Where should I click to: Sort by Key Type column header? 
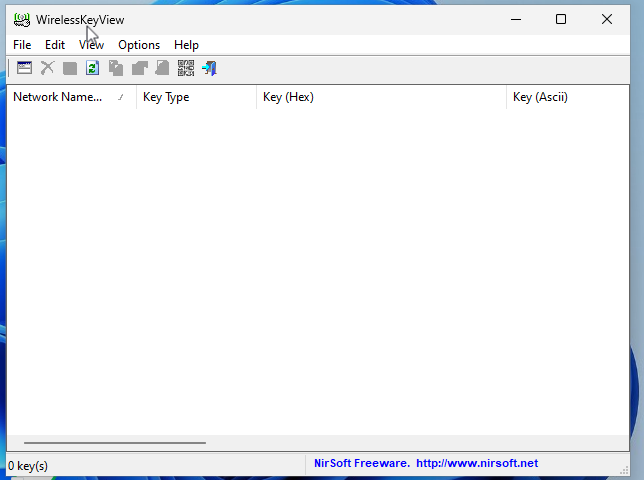pyautogui.click(x=196, y=97)
